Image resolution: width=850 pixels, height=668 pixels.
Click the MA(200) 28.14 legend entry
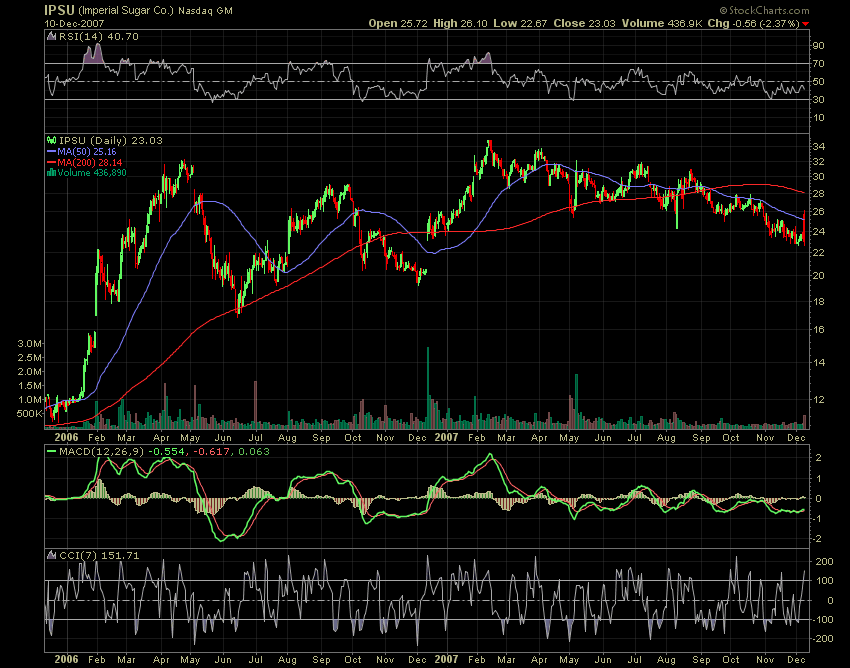point(90,162)
